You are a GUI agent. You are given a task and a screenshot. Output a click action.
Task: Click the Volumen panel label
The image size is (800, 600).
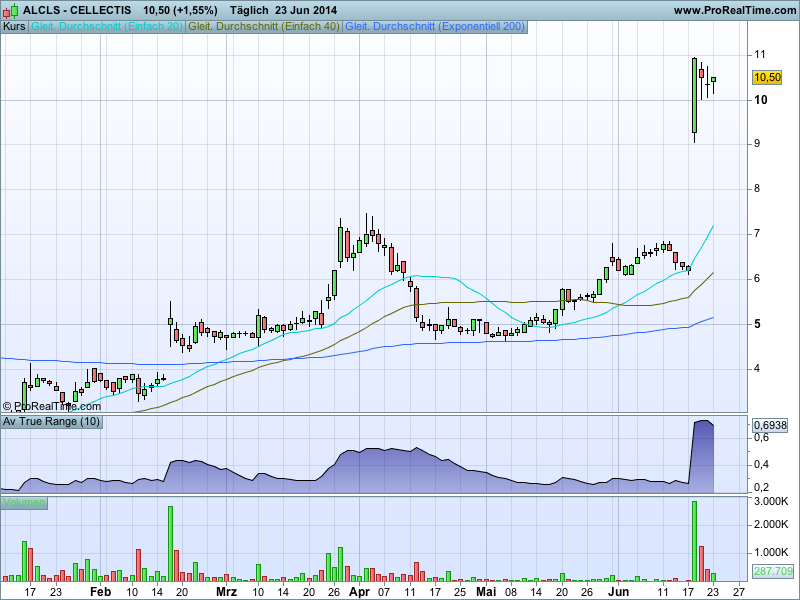click(24, 502)
